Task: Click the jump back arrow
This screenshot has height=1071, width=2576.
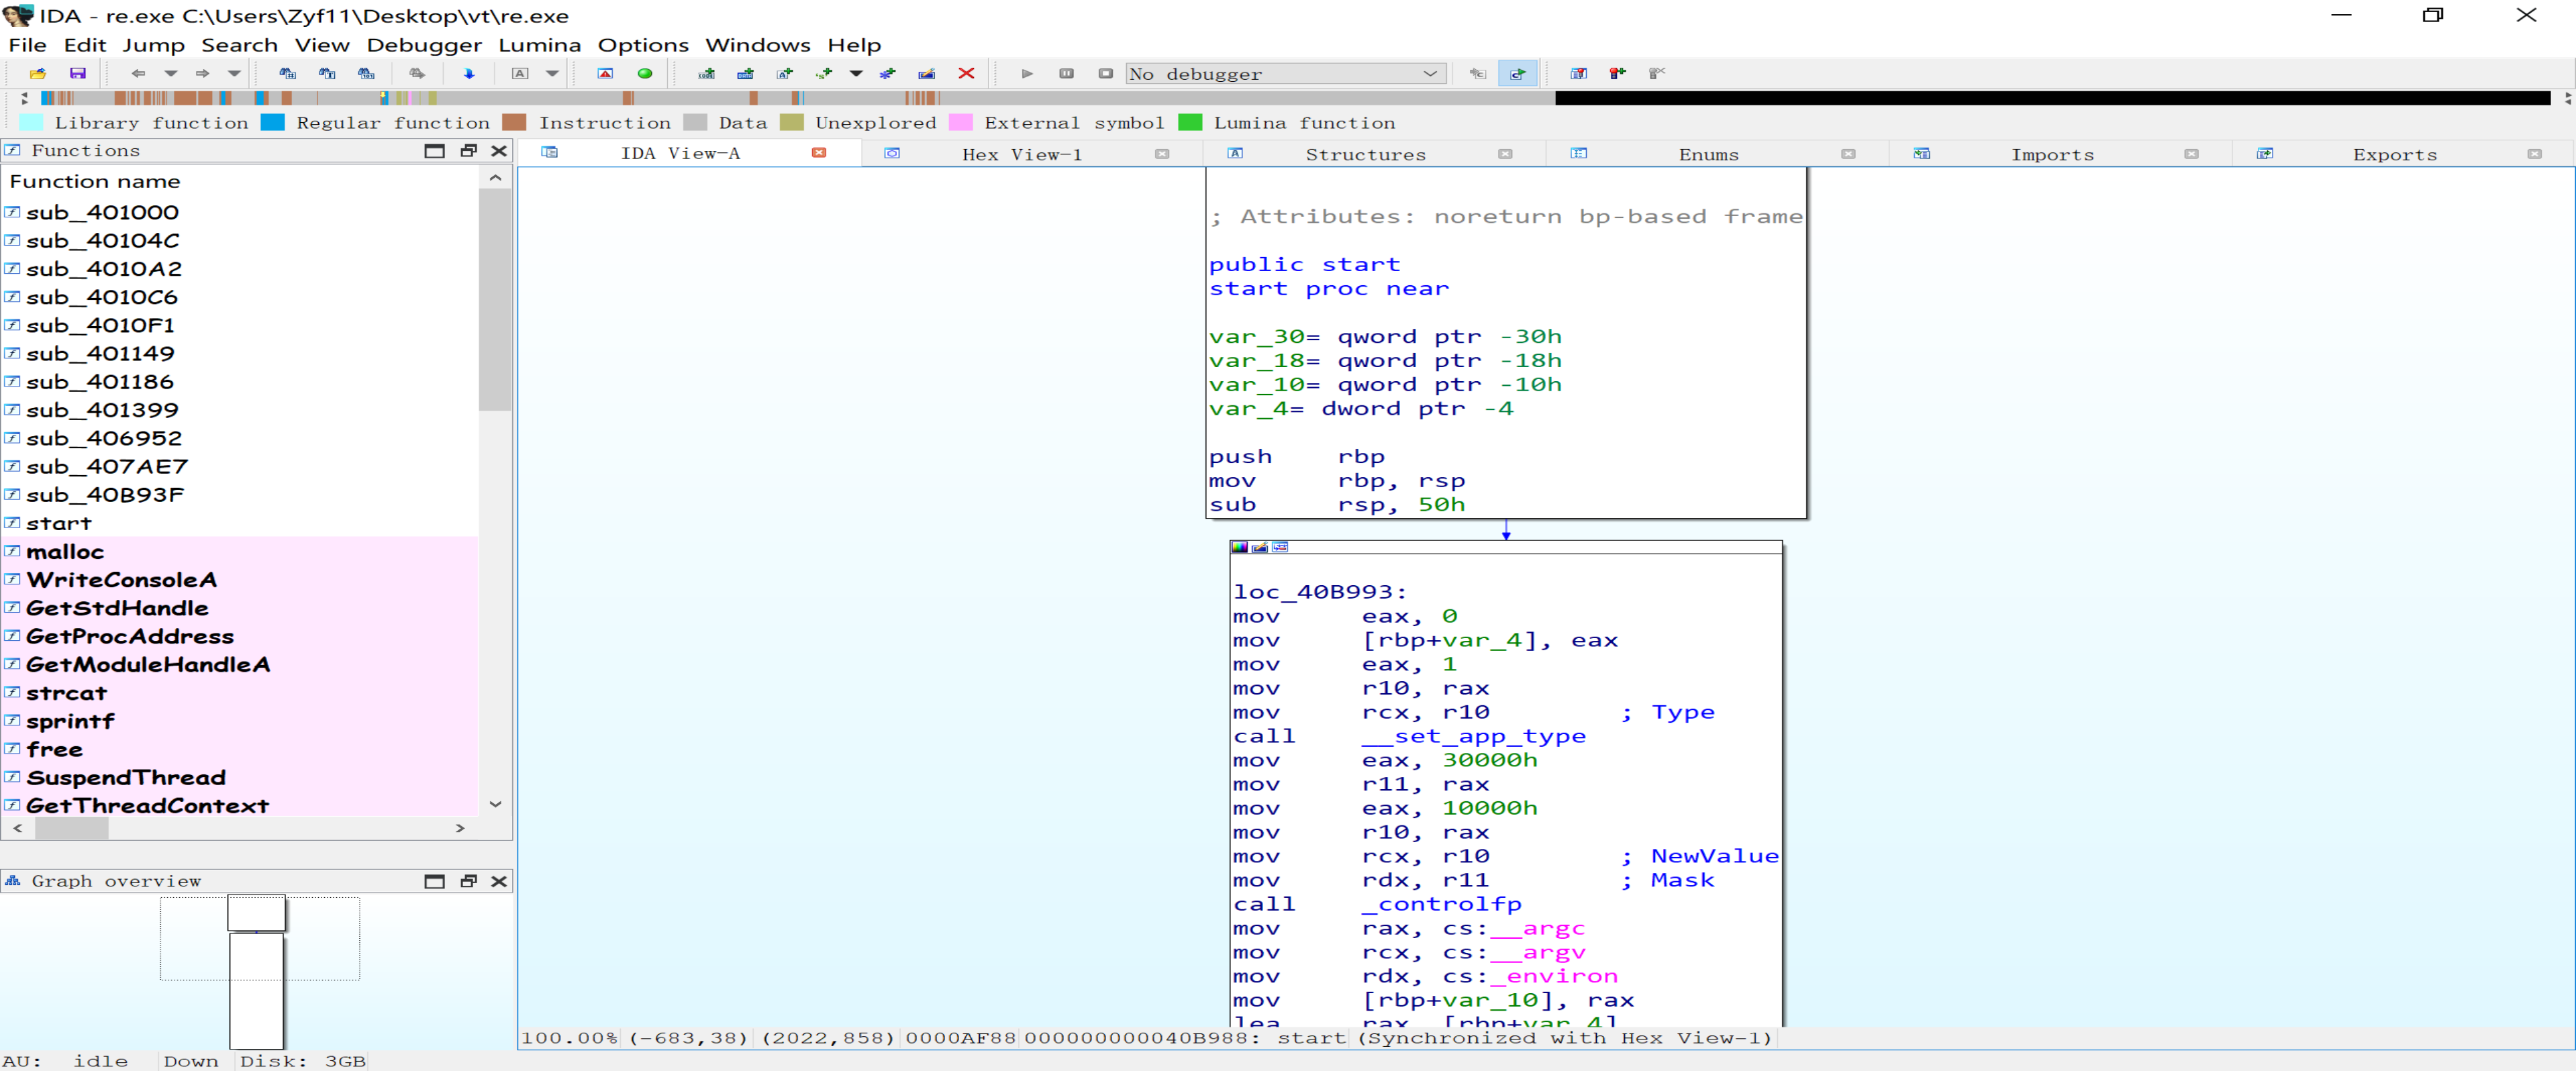Action: 139,73
